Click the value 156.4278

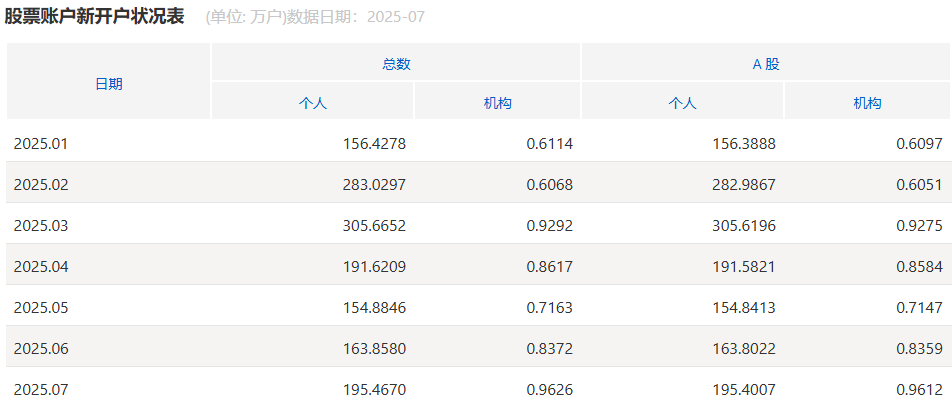tap(374, 144)
